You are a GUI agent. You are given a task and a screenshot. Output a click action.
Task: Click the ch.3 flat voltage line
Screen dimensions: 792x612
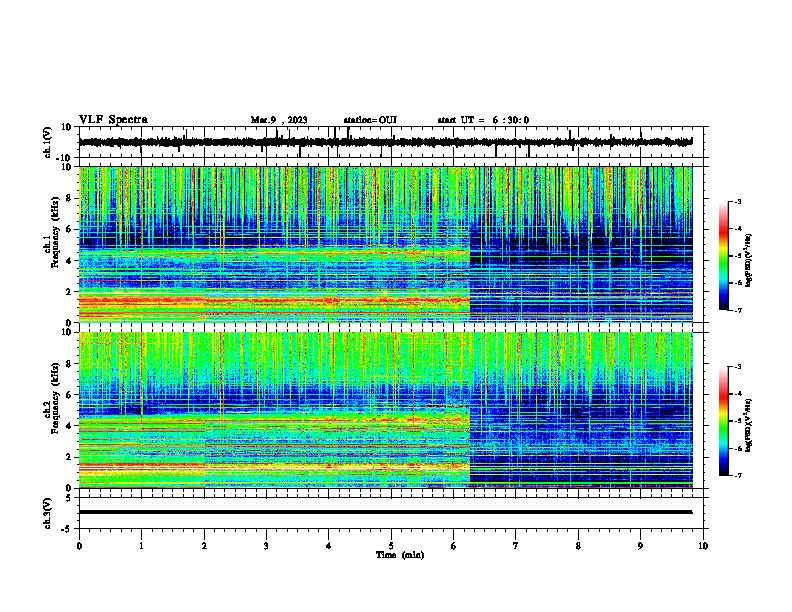tap(385, 512)
